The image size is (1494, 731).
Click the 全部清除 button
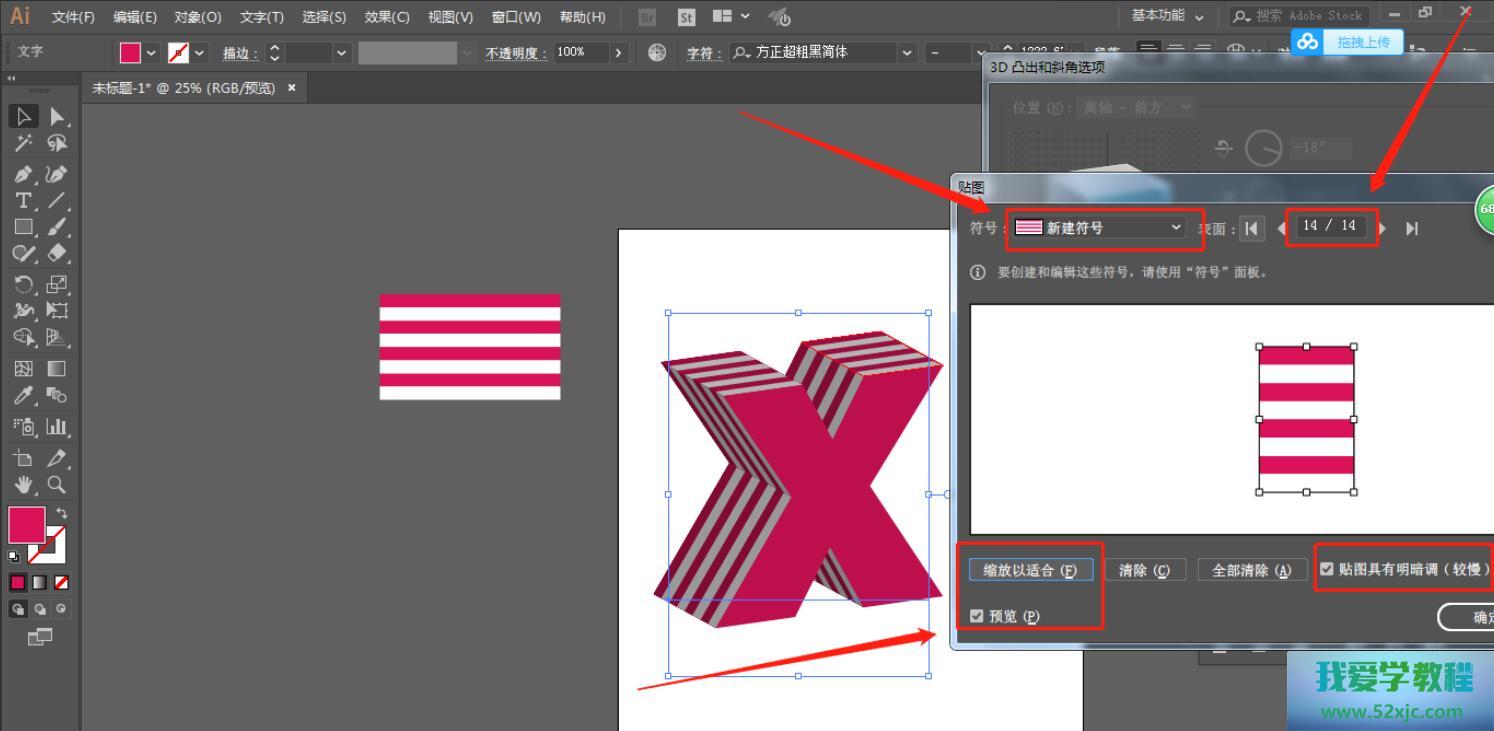(x=1251, y=570)
